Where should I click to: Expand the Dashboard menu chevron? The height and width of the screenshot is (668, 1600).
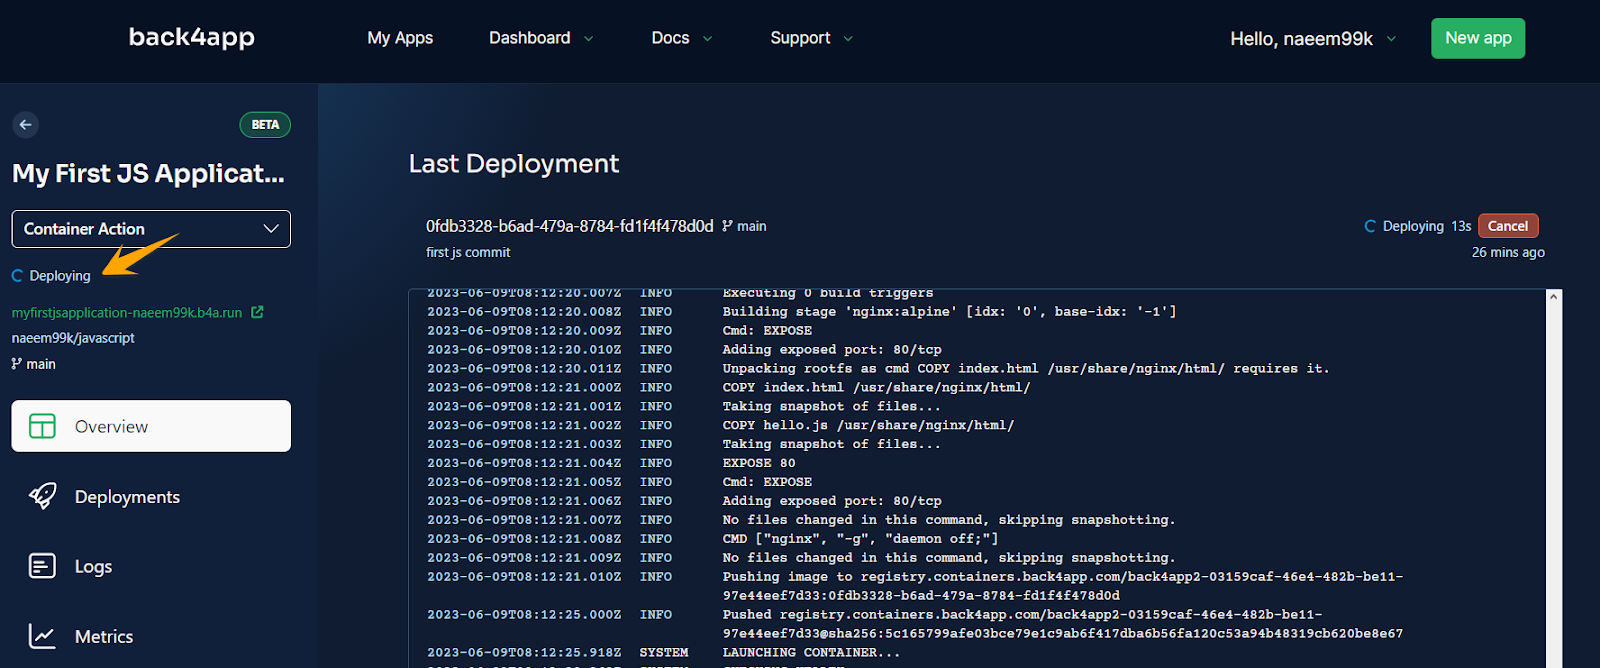pos(588,39)
